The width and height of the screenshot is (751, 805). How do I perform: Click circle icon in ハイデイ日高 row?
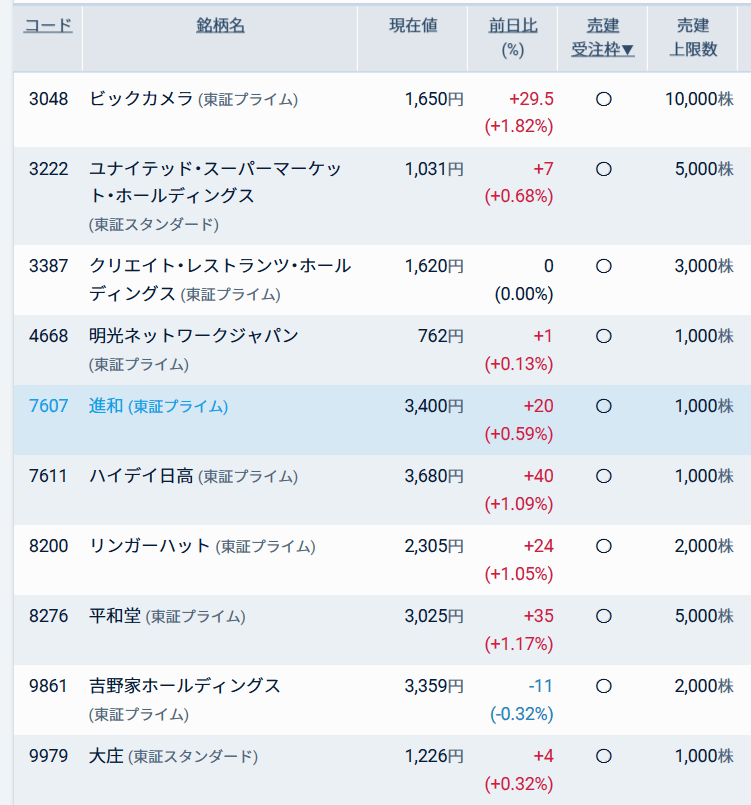[x=604, y=476]
